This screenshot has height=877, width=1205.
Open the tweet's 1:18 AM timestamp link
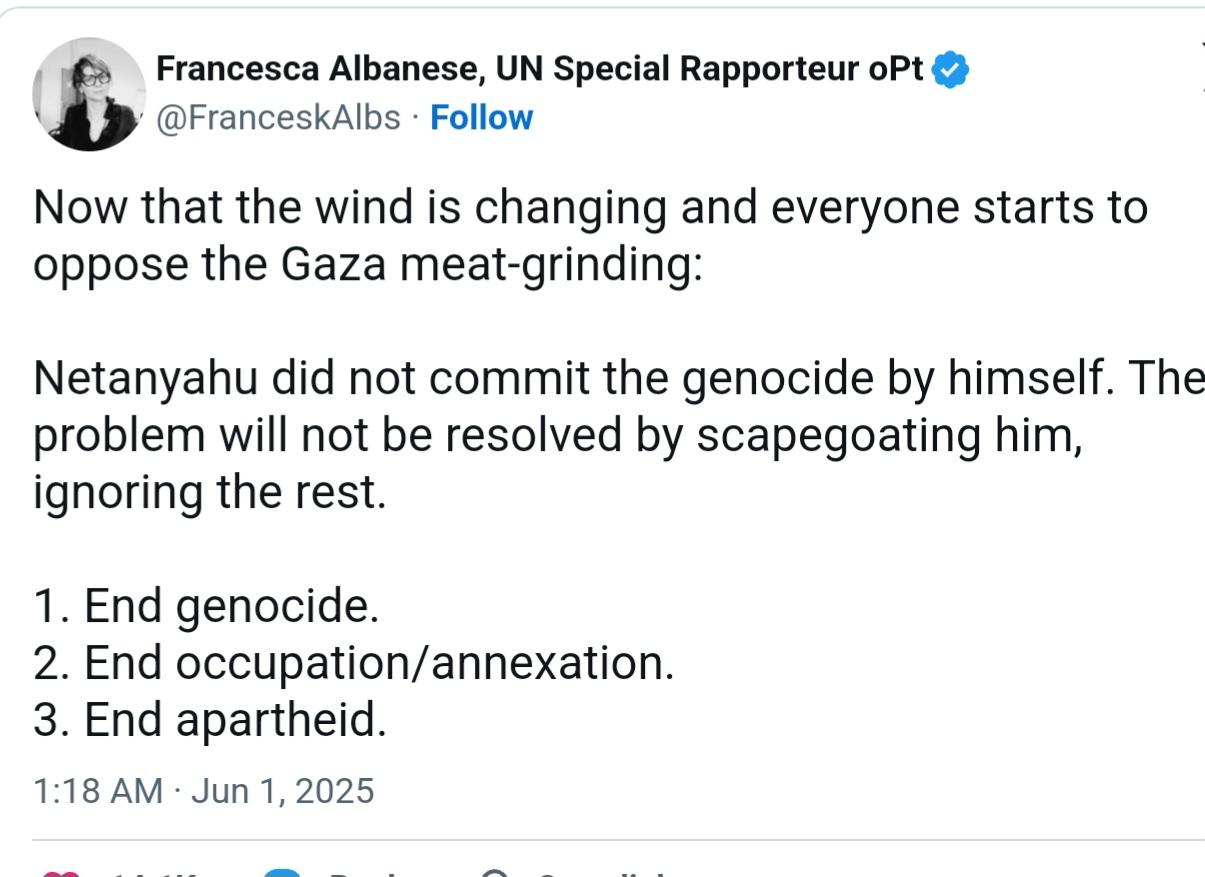point(97,791)
